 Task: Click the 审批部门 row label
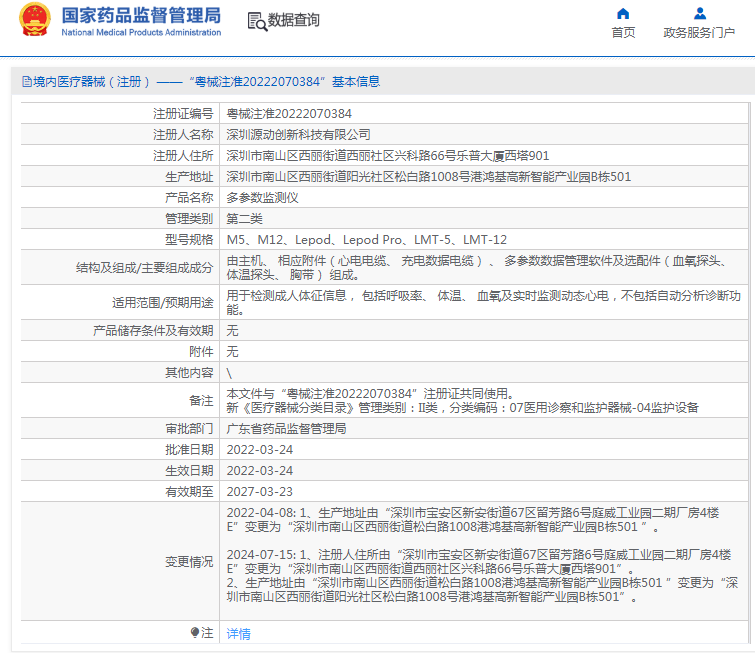(189, 429)
